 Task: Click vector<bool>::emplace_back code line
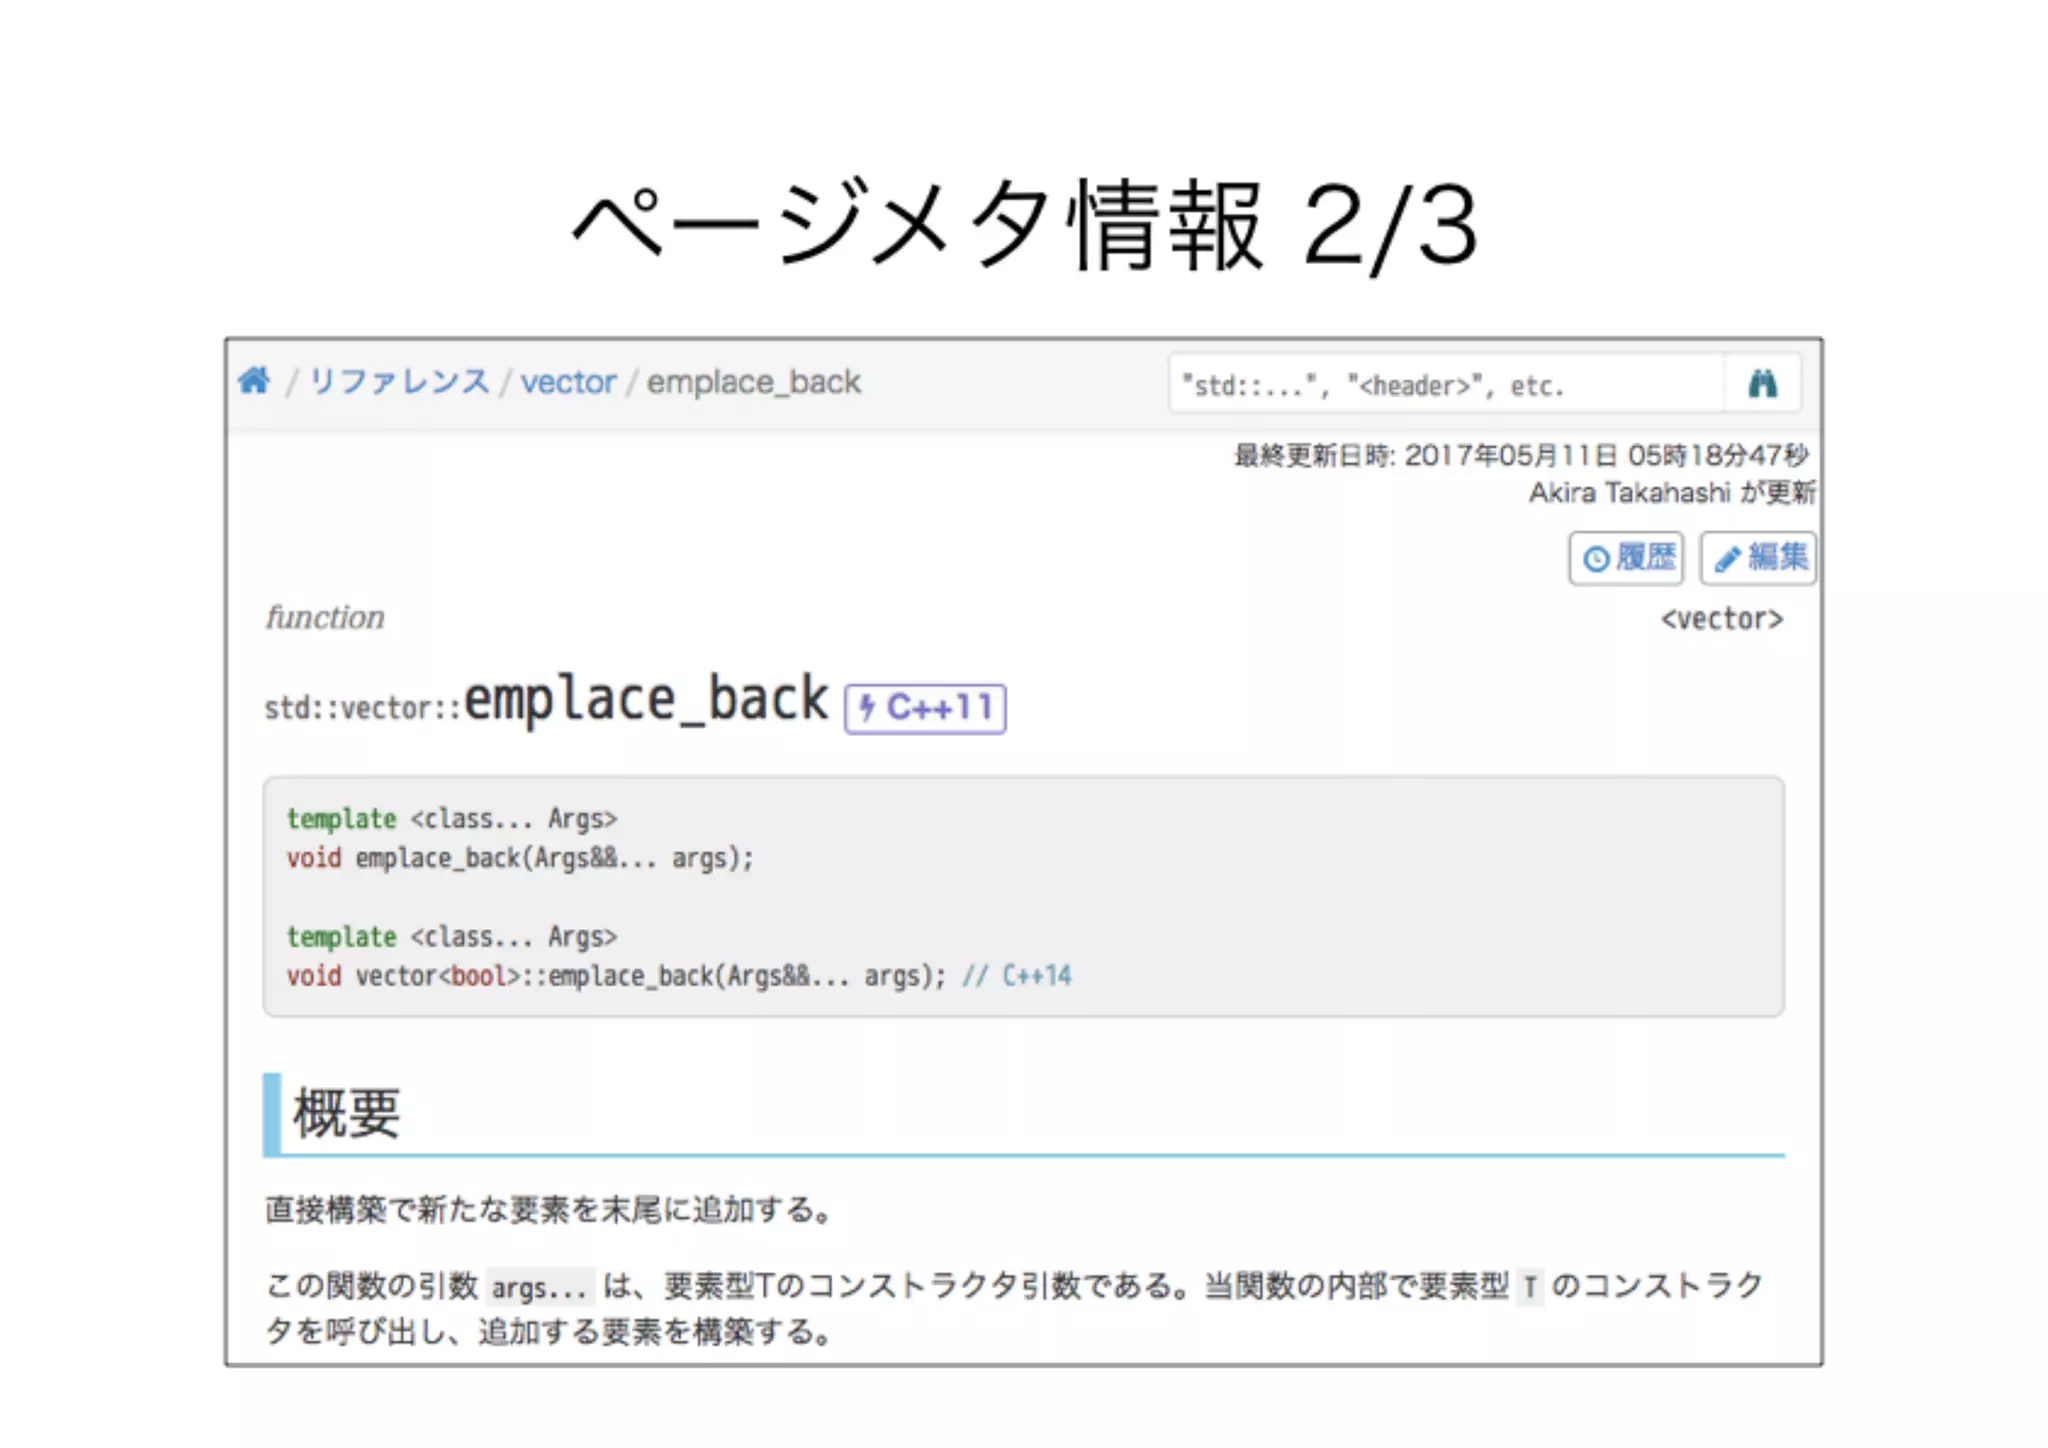coord(616,976)
